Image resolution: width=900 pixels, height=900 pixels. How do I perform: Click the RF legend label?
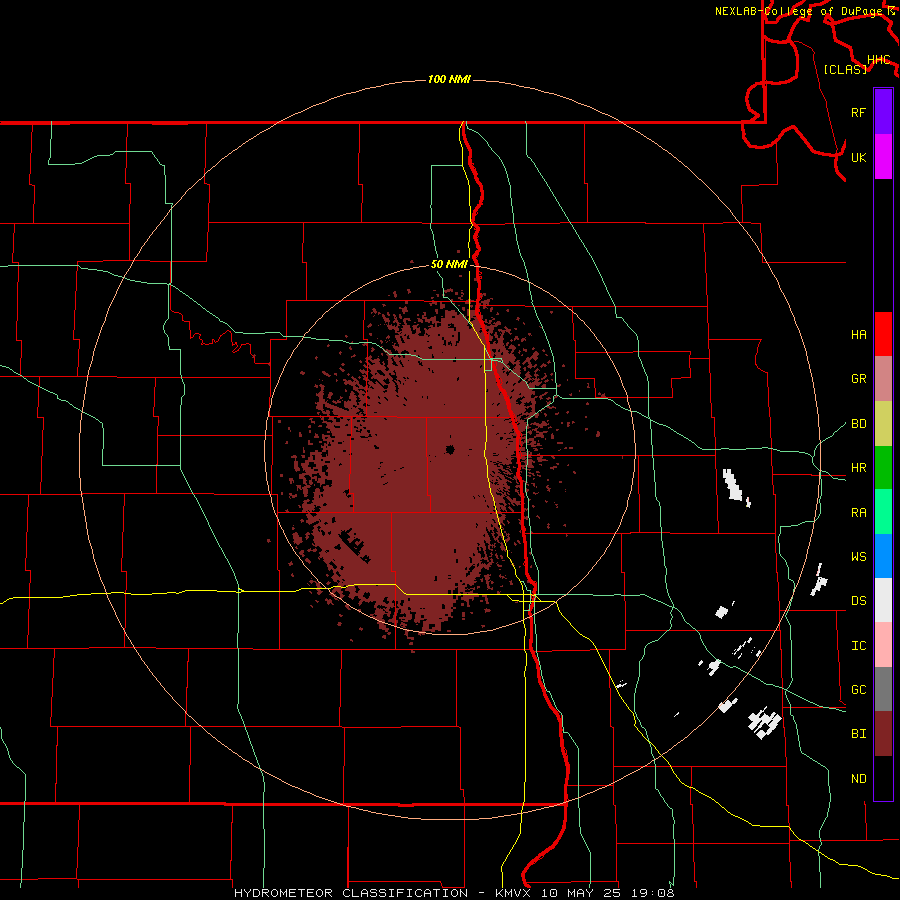click(x=858, y=112)
